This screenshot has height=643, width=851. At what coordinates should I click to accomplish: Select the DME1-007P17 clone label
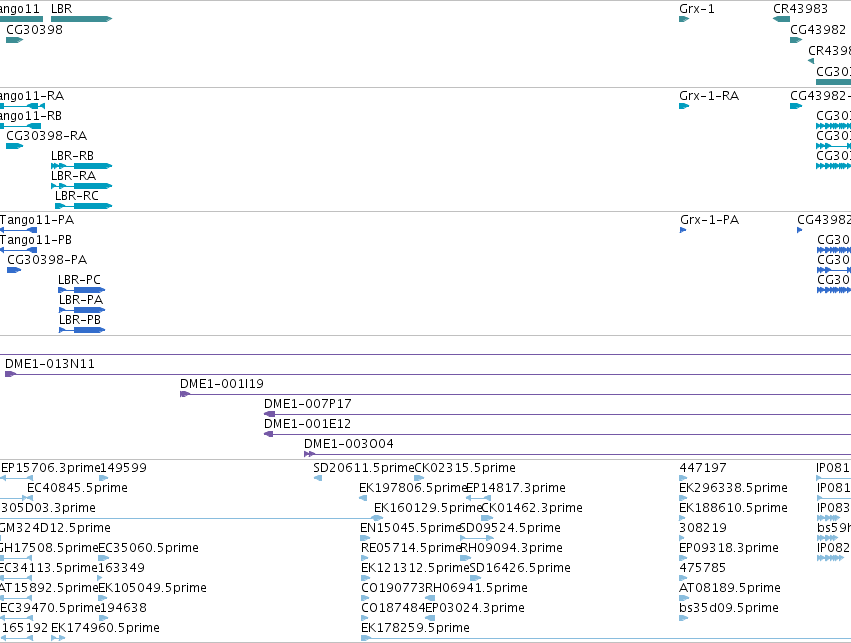pyautogui.click(x=308, y=404)
